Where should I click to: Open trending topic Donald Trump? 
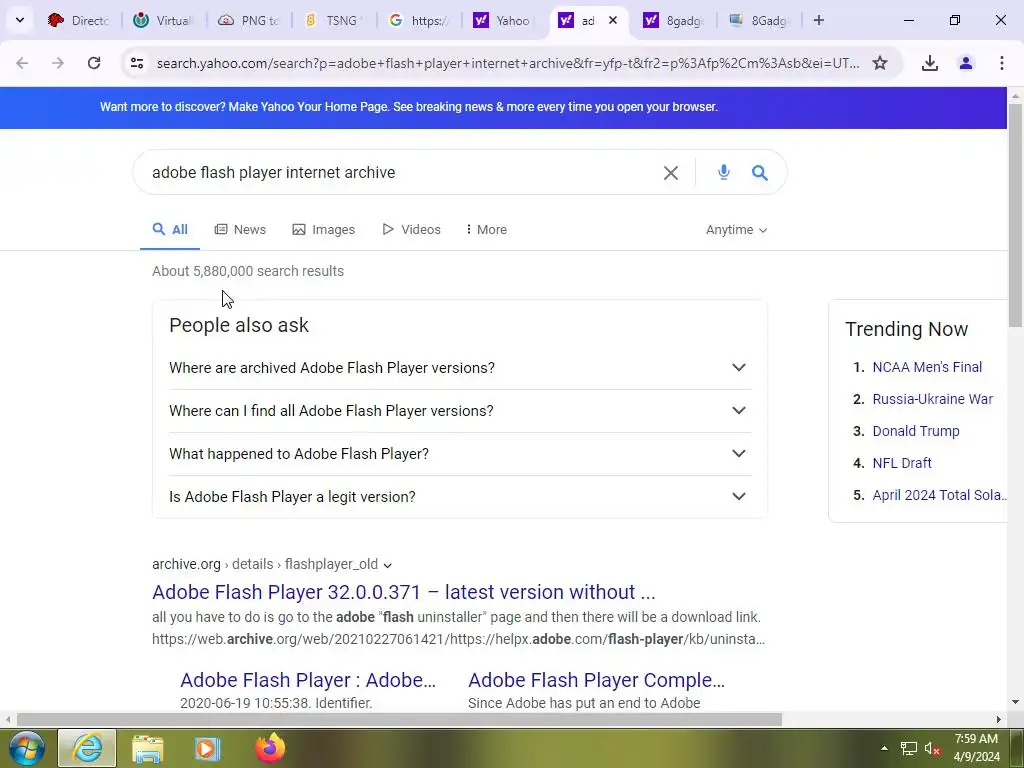point(916,431)
